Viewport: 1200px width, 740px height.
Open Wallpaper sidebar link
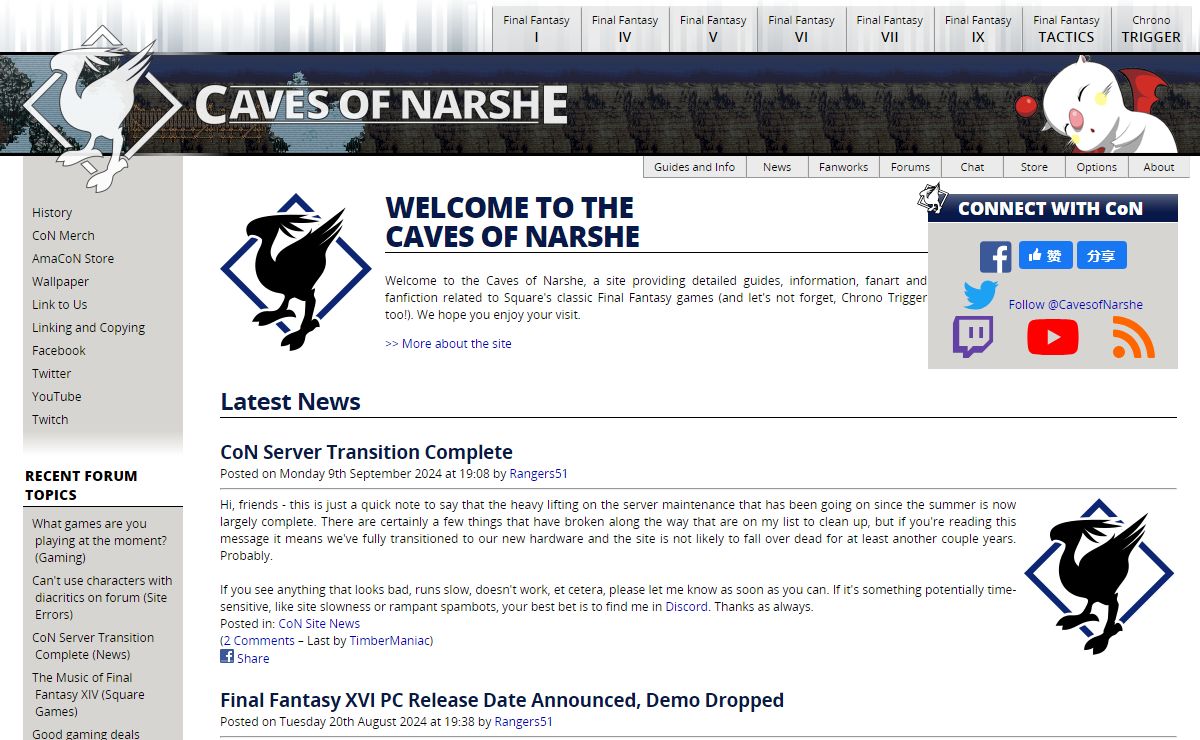click(x=60, y=281)
